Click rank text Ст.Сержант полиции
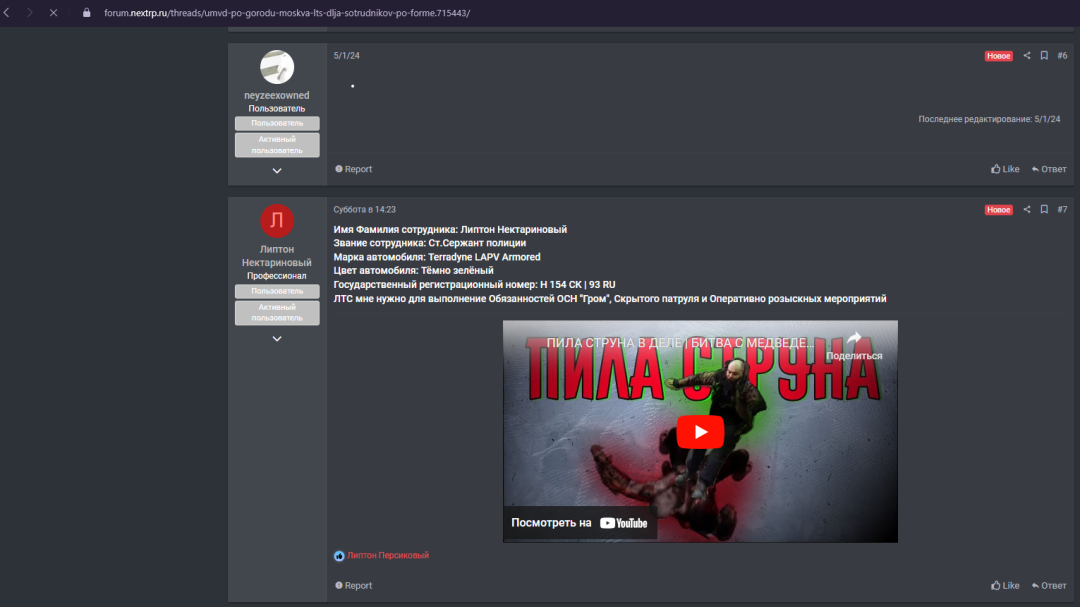This screenshot has height=607, width=1080. pos(477,243)
